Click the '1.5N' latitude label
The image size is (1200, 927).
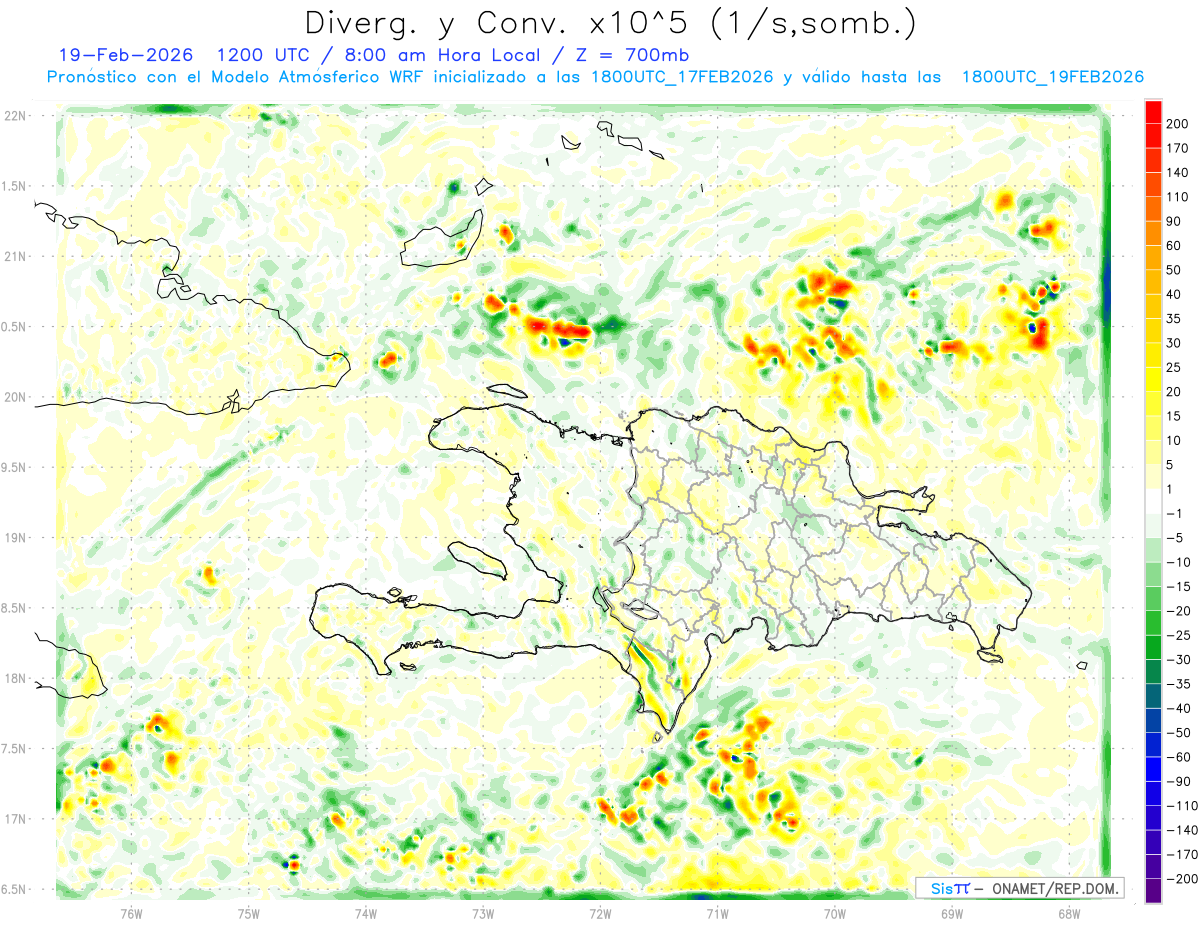15,186
